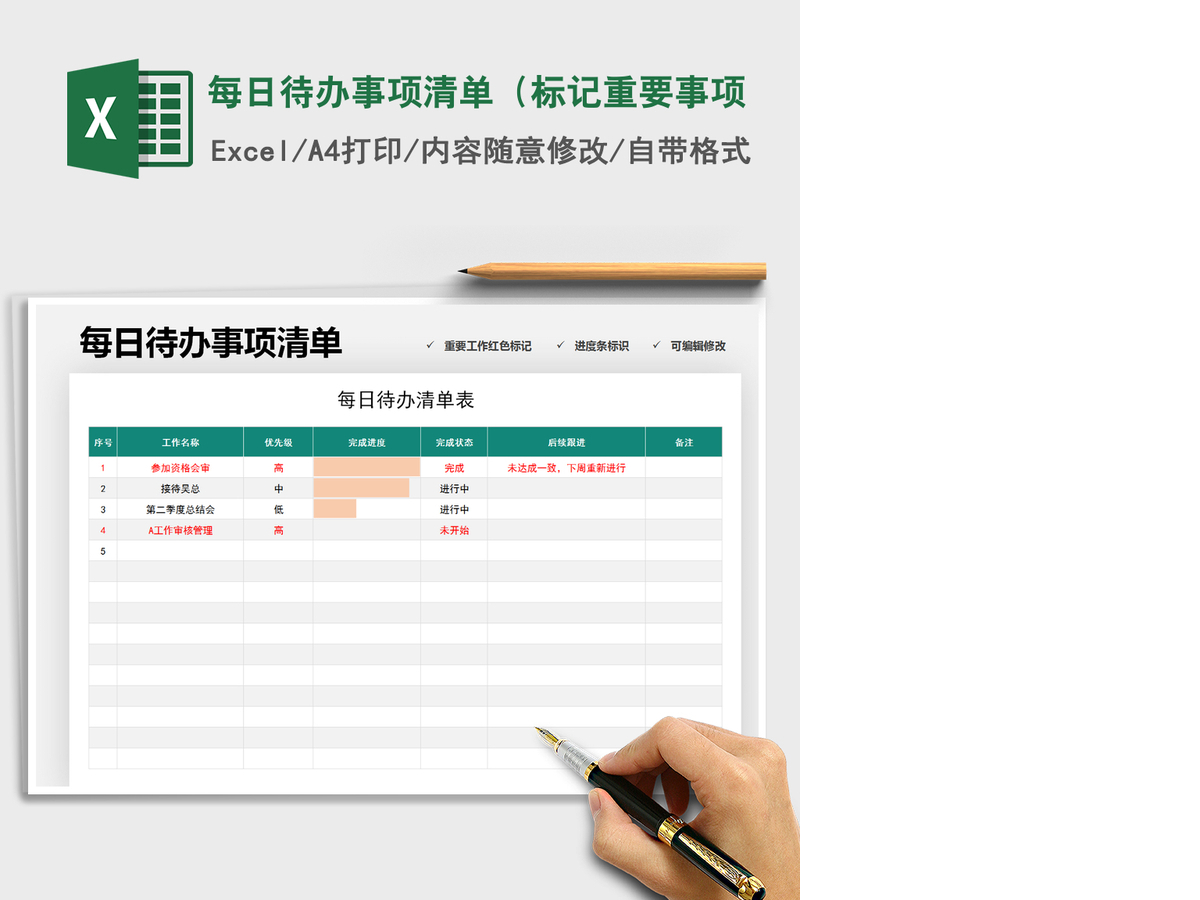Click the sequence number 5 cell
Image resolution: width=1200 pixels, height=900 pixels.
pyautogui.click(x=103, y=551)
